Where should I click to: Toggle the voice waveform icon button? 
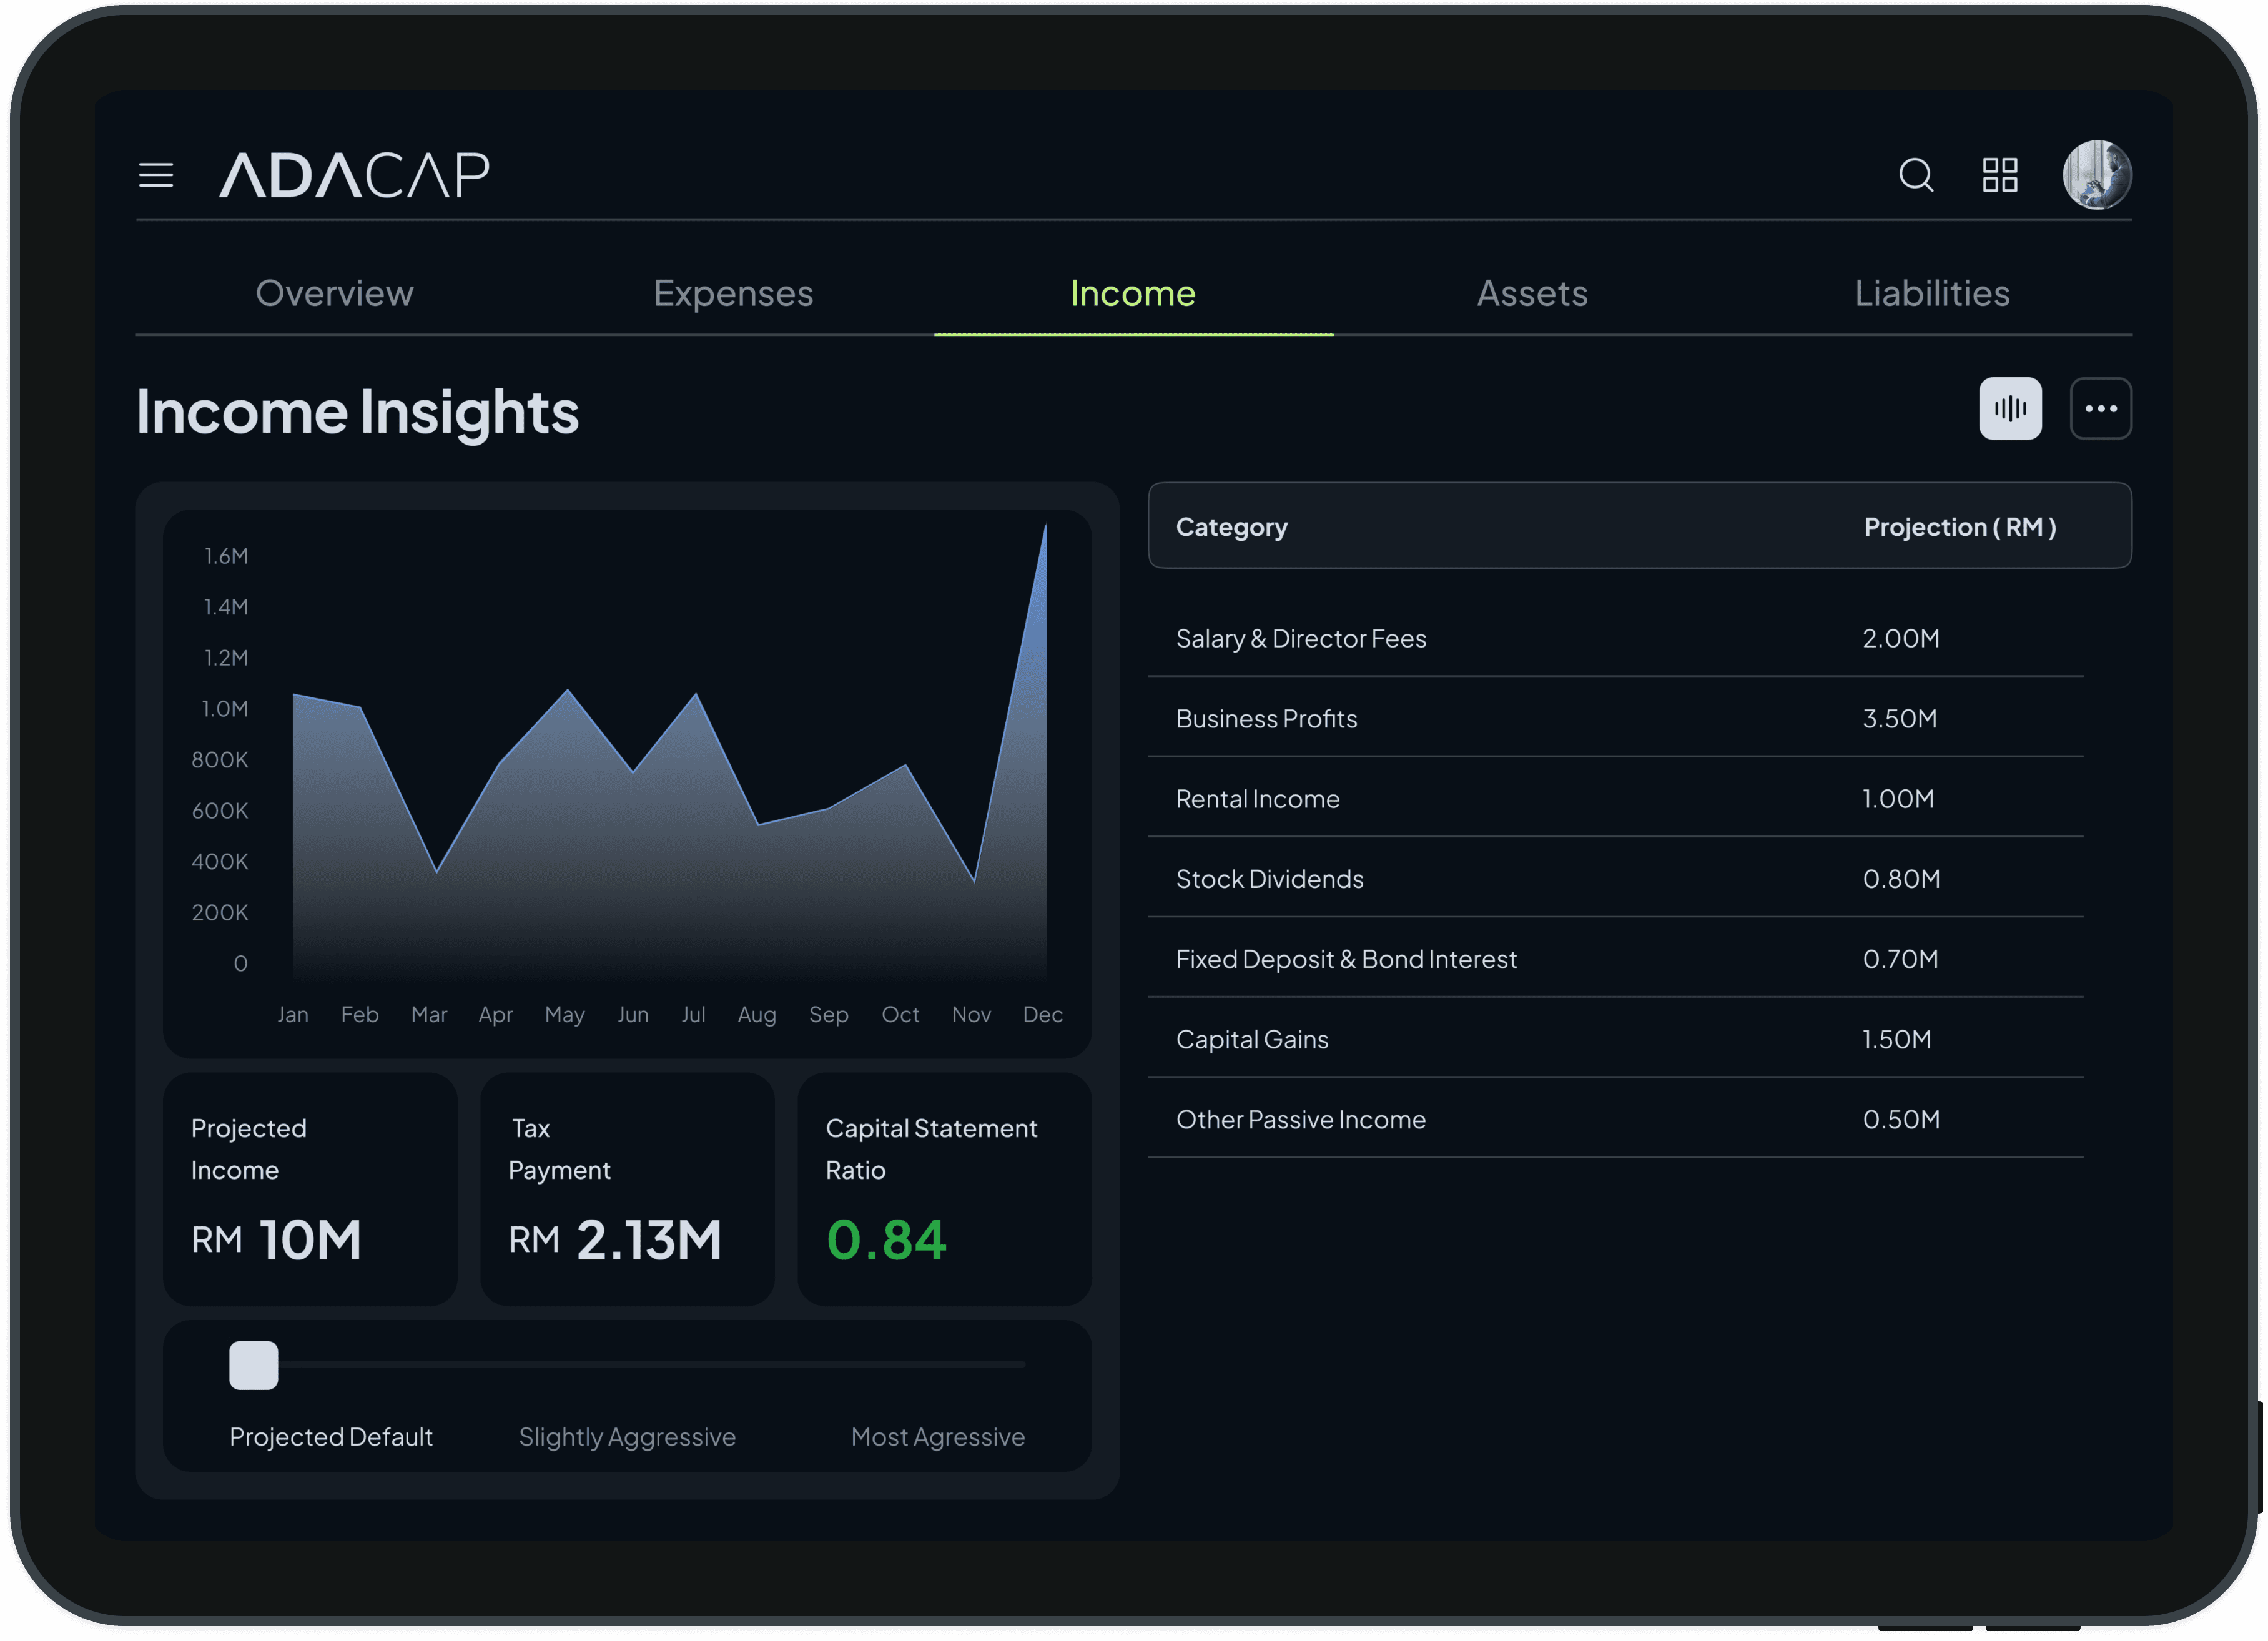(2010, 408)
